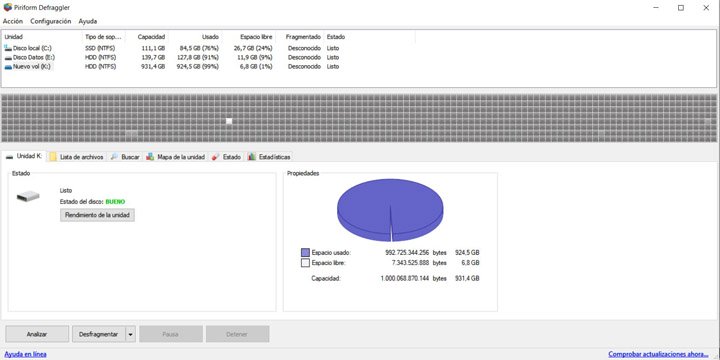Image resolution: width=720 pixels, height=360 pixels.
Task: Click the magnifier icon of Buscar tab
Action: (114, 157)
